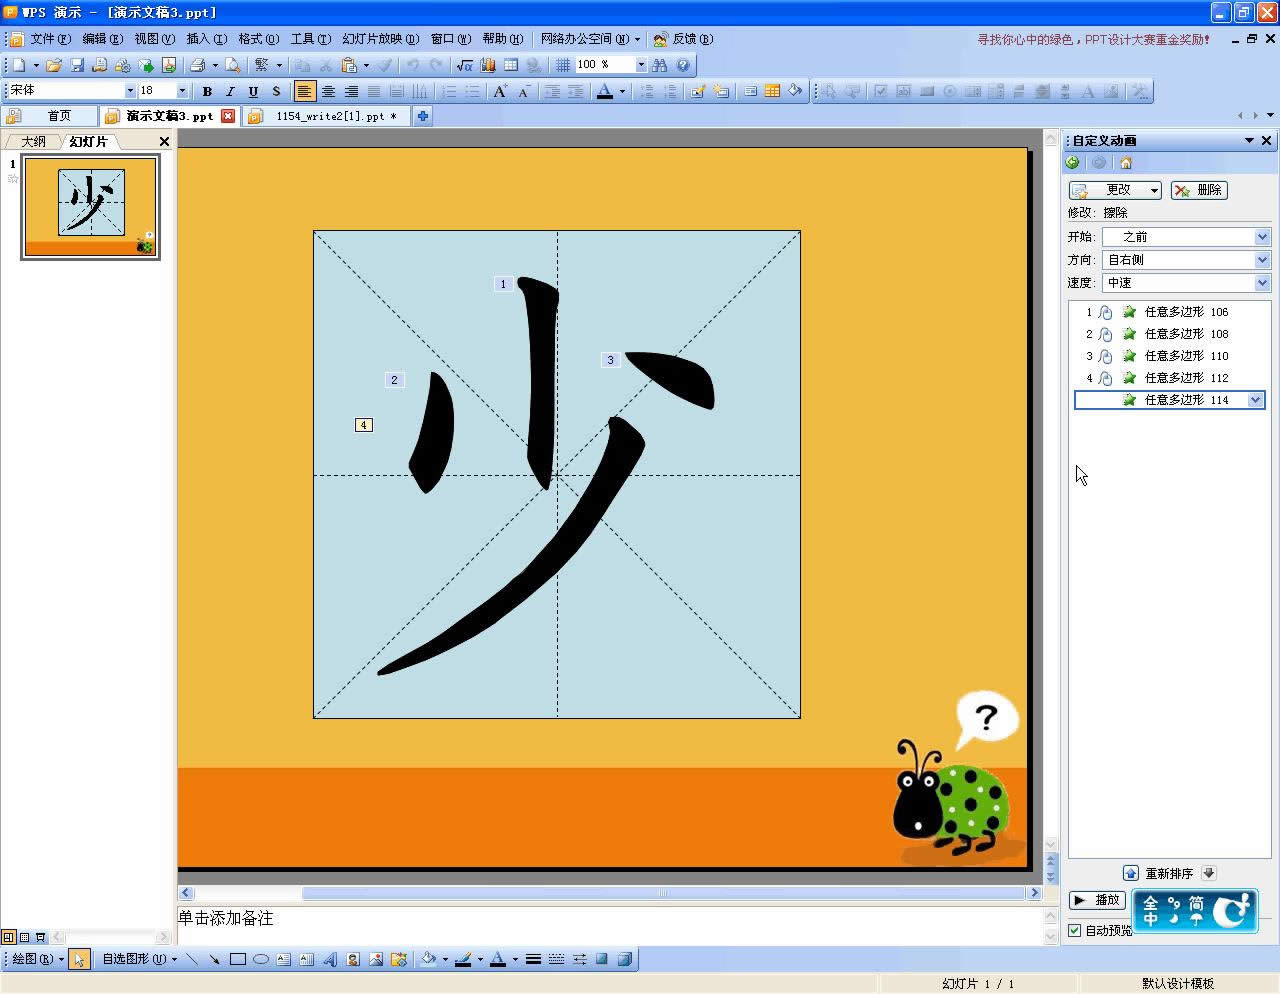This screenshot has height=994, width=1280.
Task: Click the 删除 delete button
Action: point(1198,190)
